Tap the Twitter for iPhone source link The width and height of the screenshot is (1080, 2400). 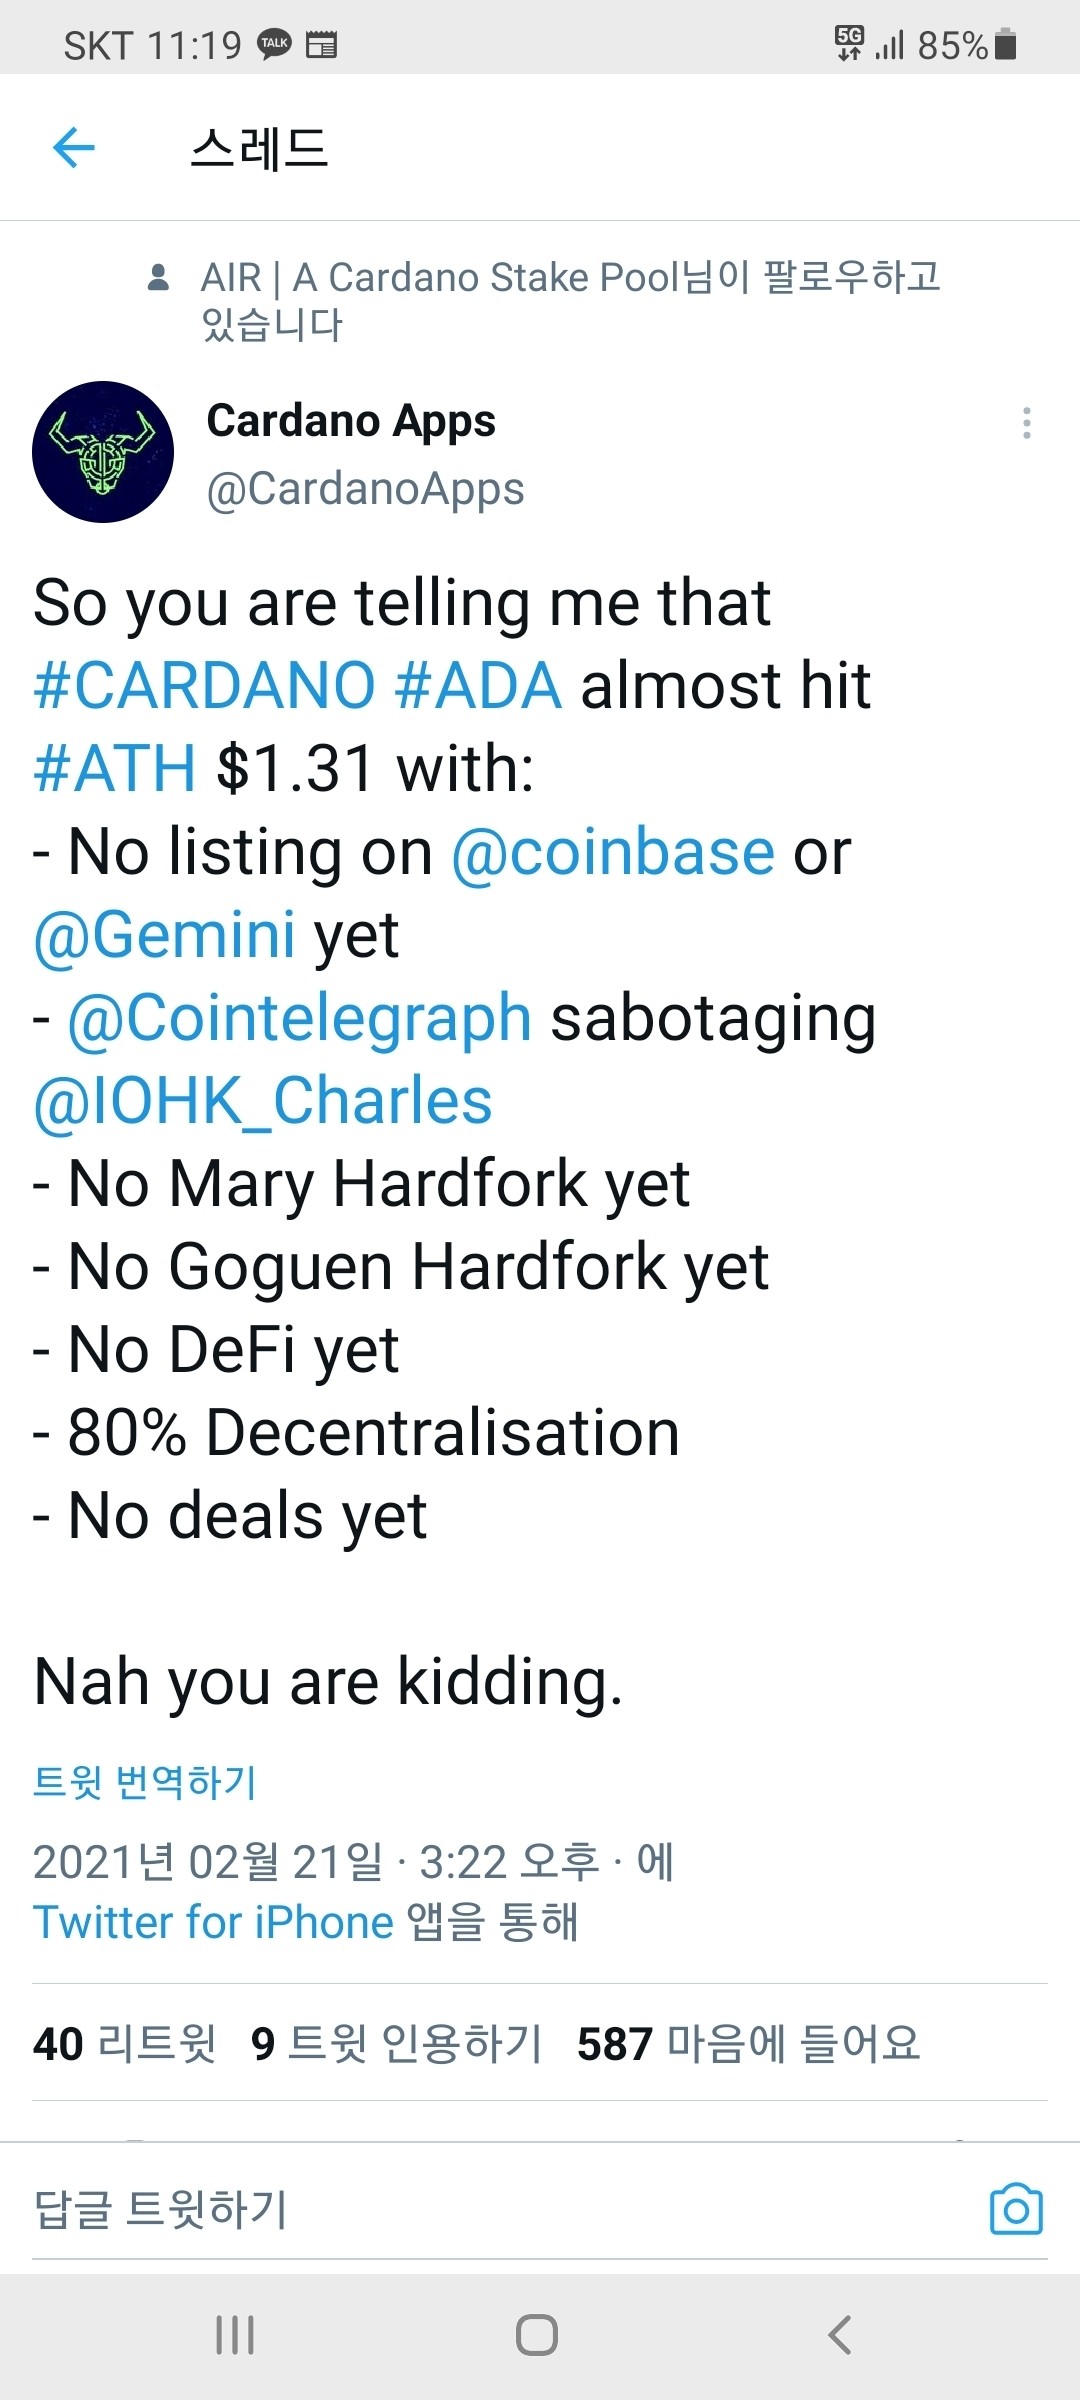pos(213,1922)
